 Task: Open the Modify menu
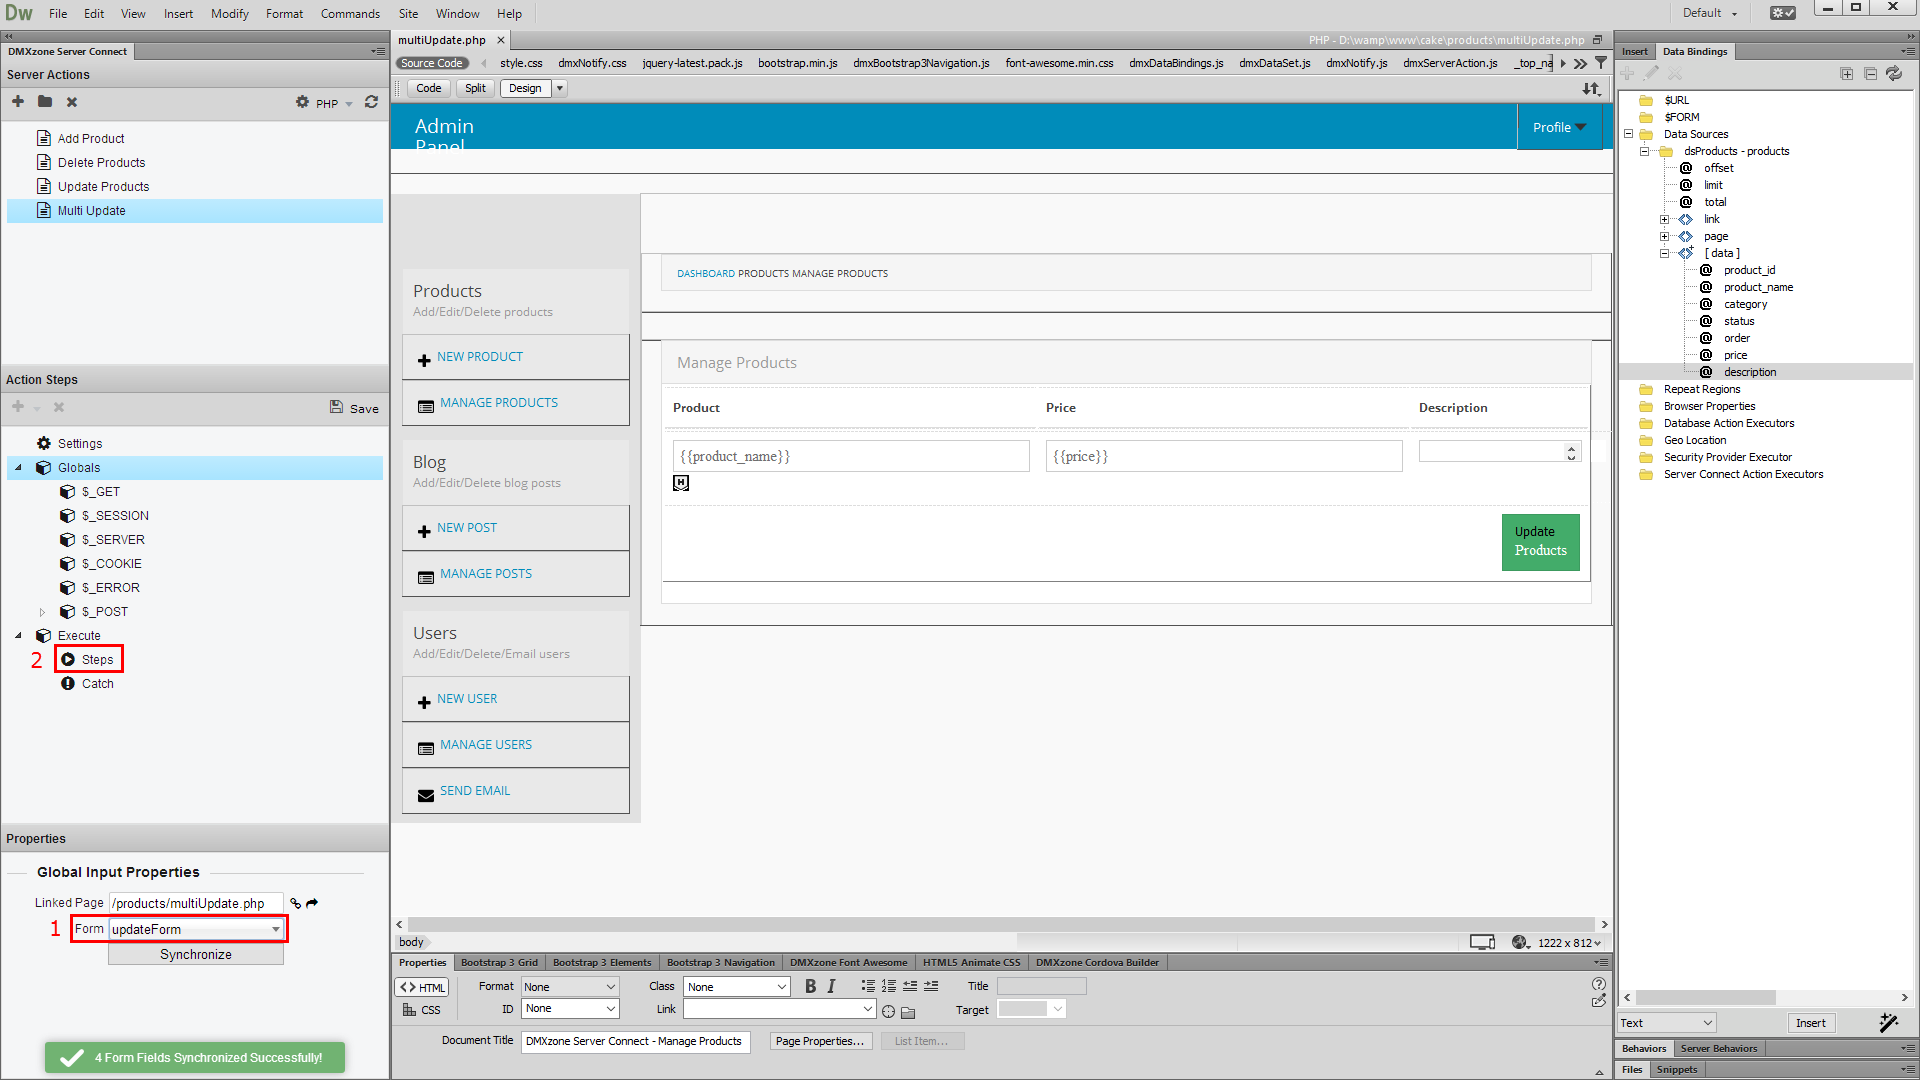[229, 14]
